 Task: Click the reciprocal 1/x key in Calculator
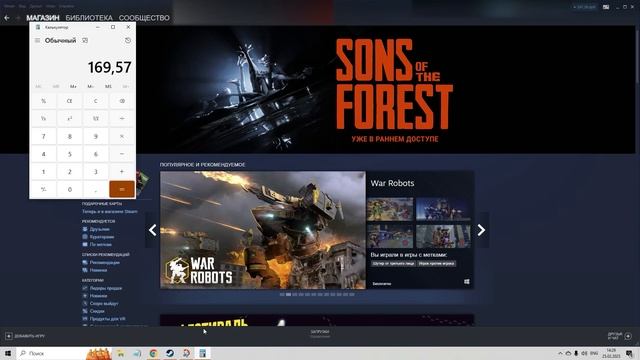(x=43, y=118)
